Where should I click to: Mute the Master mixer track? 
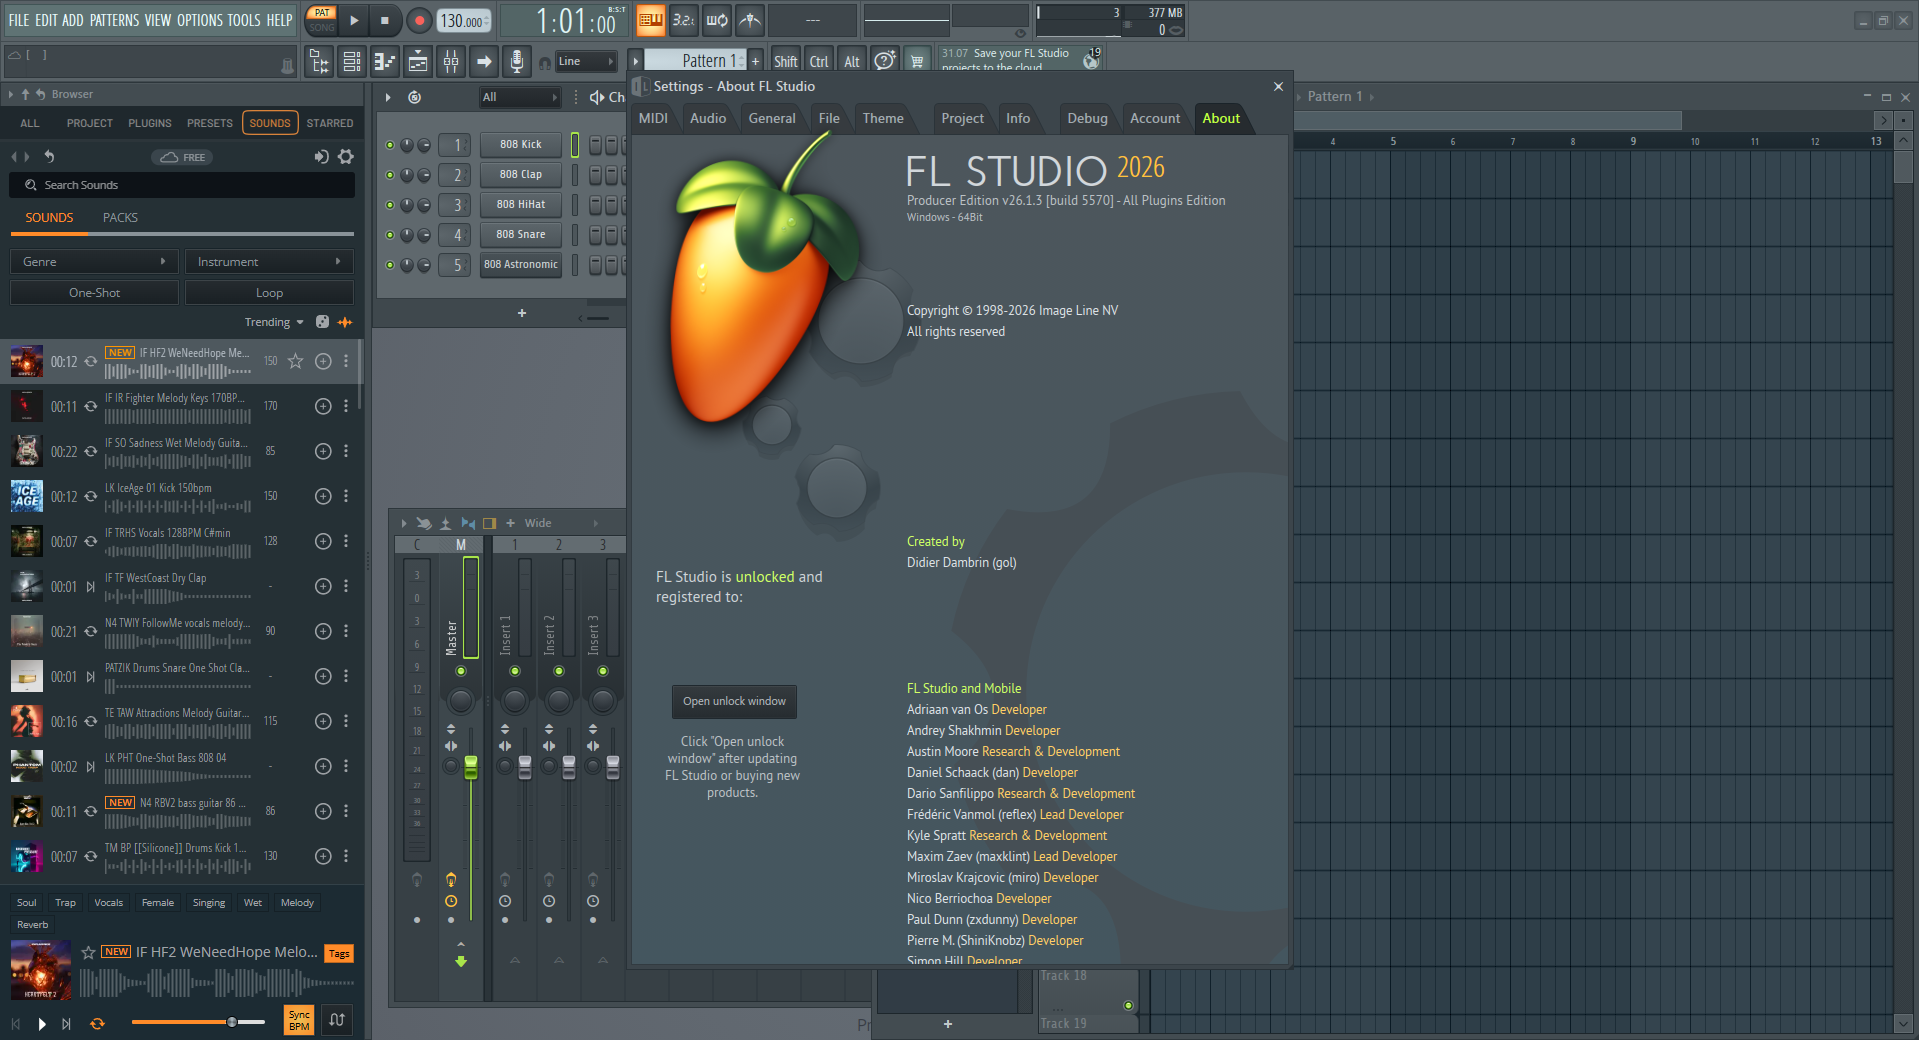tap(461, 671)
